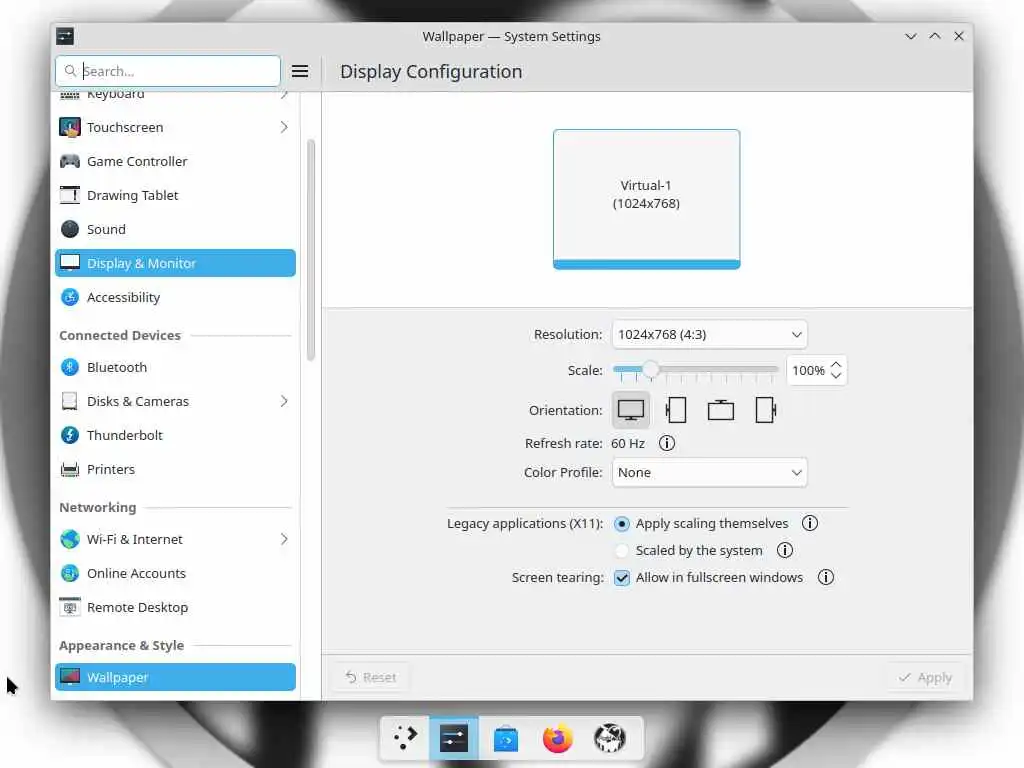Screen dimensions: 1024x768
Task: Show info for Scaled by the system
Action: click(785, 551)
